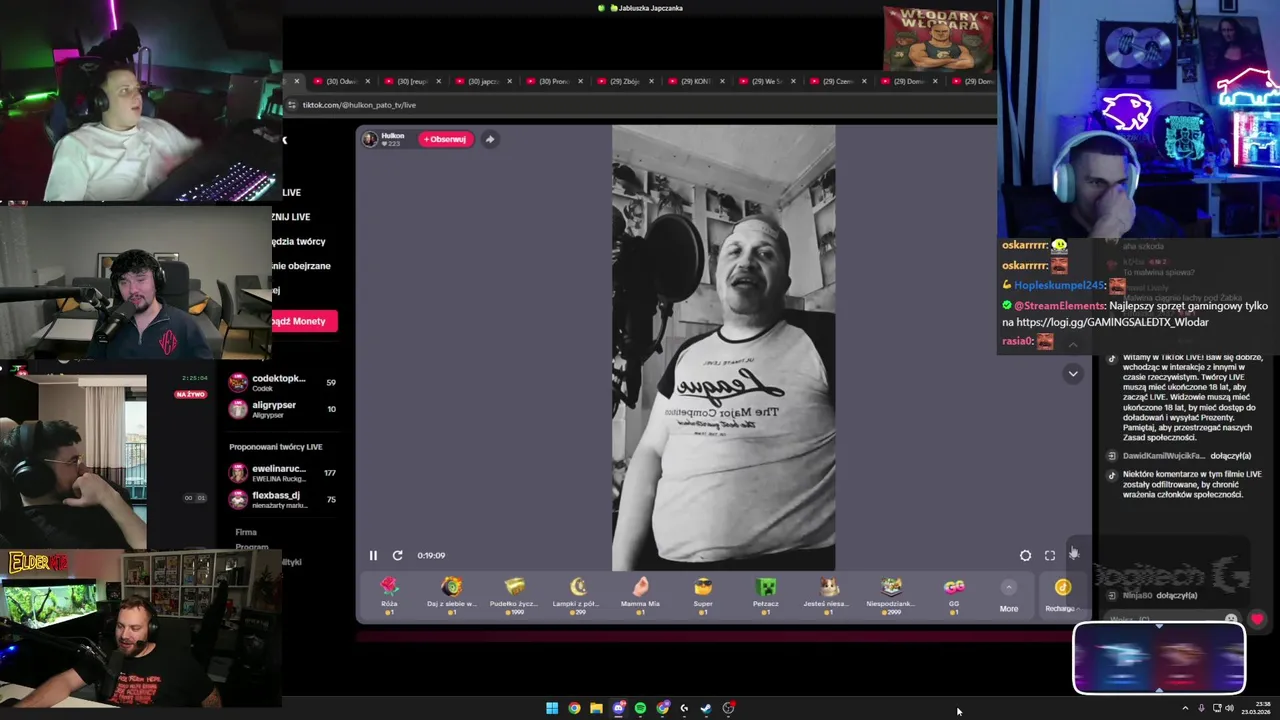Send the Jesteś niesa... cat gift

(828, 594)
